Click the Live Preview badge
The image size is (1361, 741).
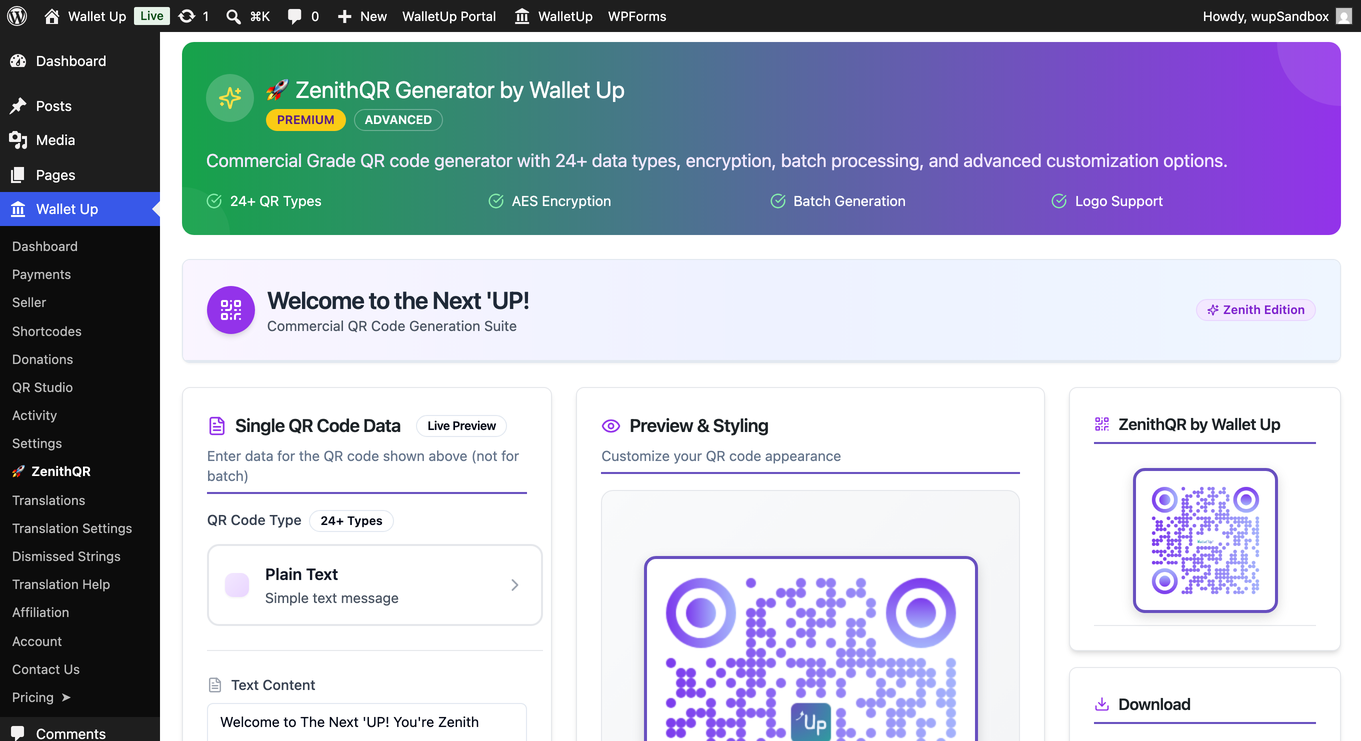click(x=462, y=426)
